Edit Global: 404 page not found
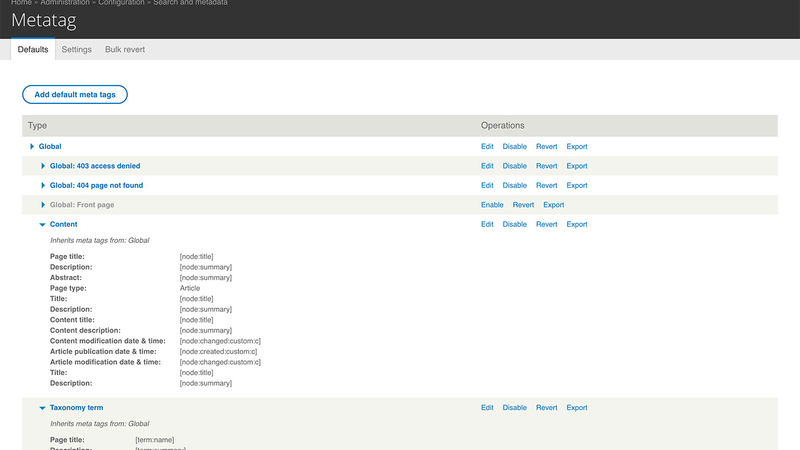Screen dimensions: 800x450 coord(487,185)
